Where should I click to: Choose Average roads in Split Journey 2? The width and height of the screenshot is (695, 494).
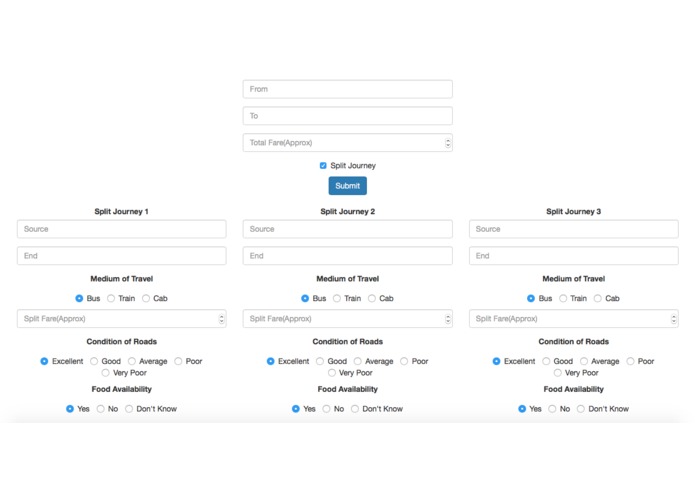[358, 362]
